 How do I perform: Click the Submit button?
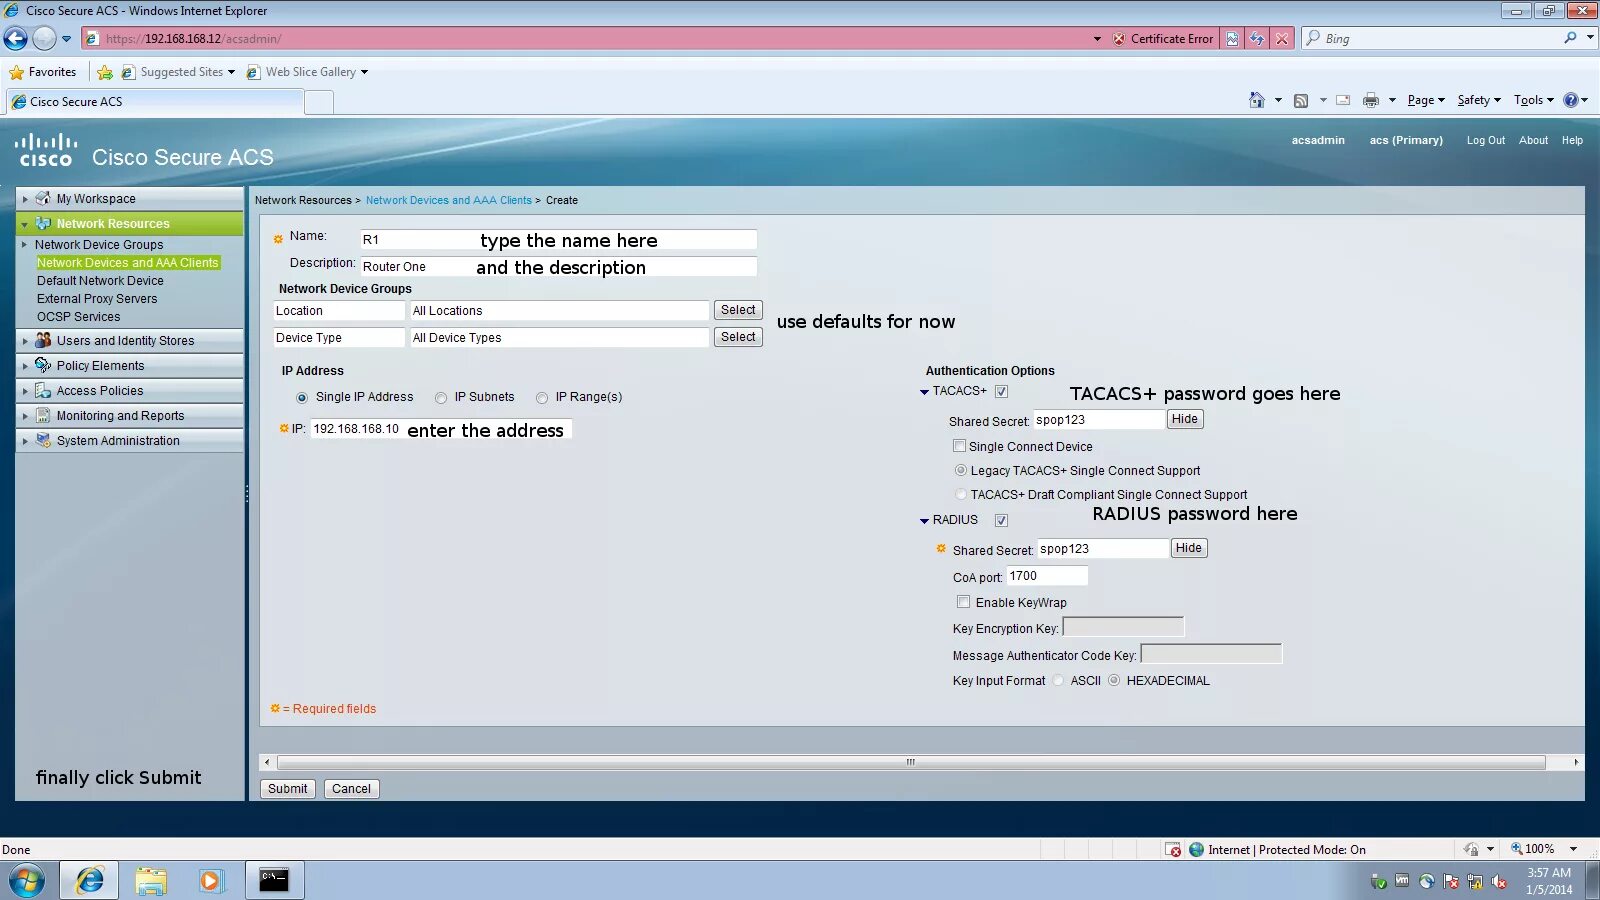(288, 789)
